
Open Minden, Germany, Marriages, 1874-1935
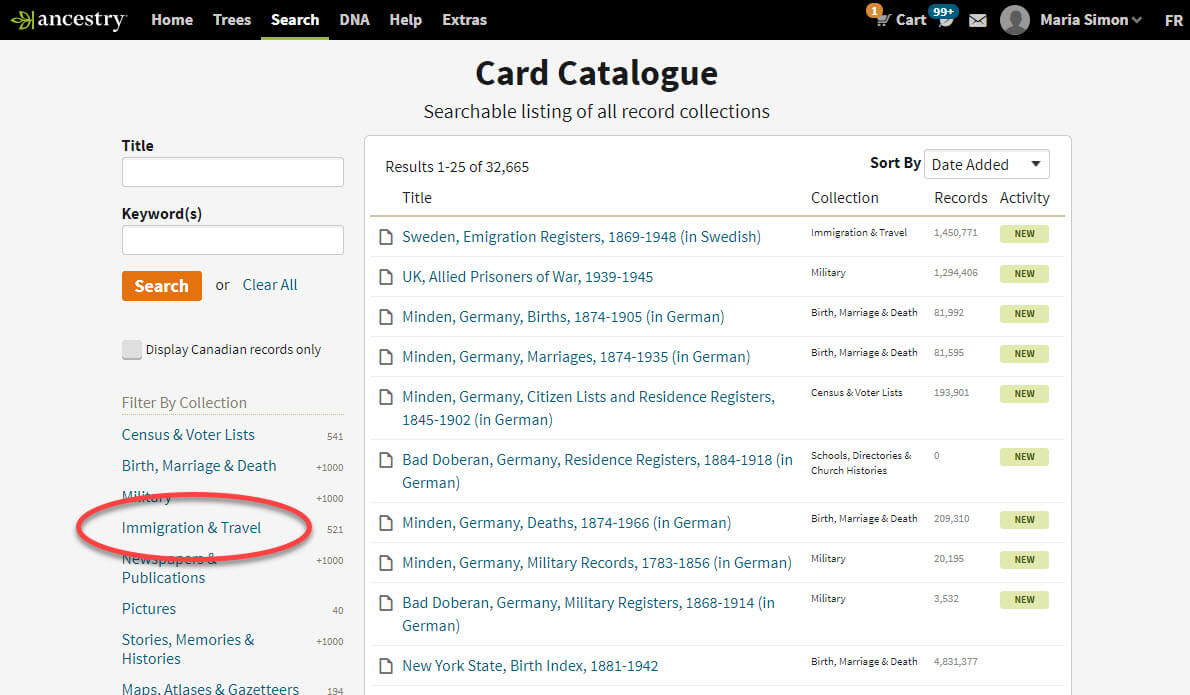pos(576,357)
